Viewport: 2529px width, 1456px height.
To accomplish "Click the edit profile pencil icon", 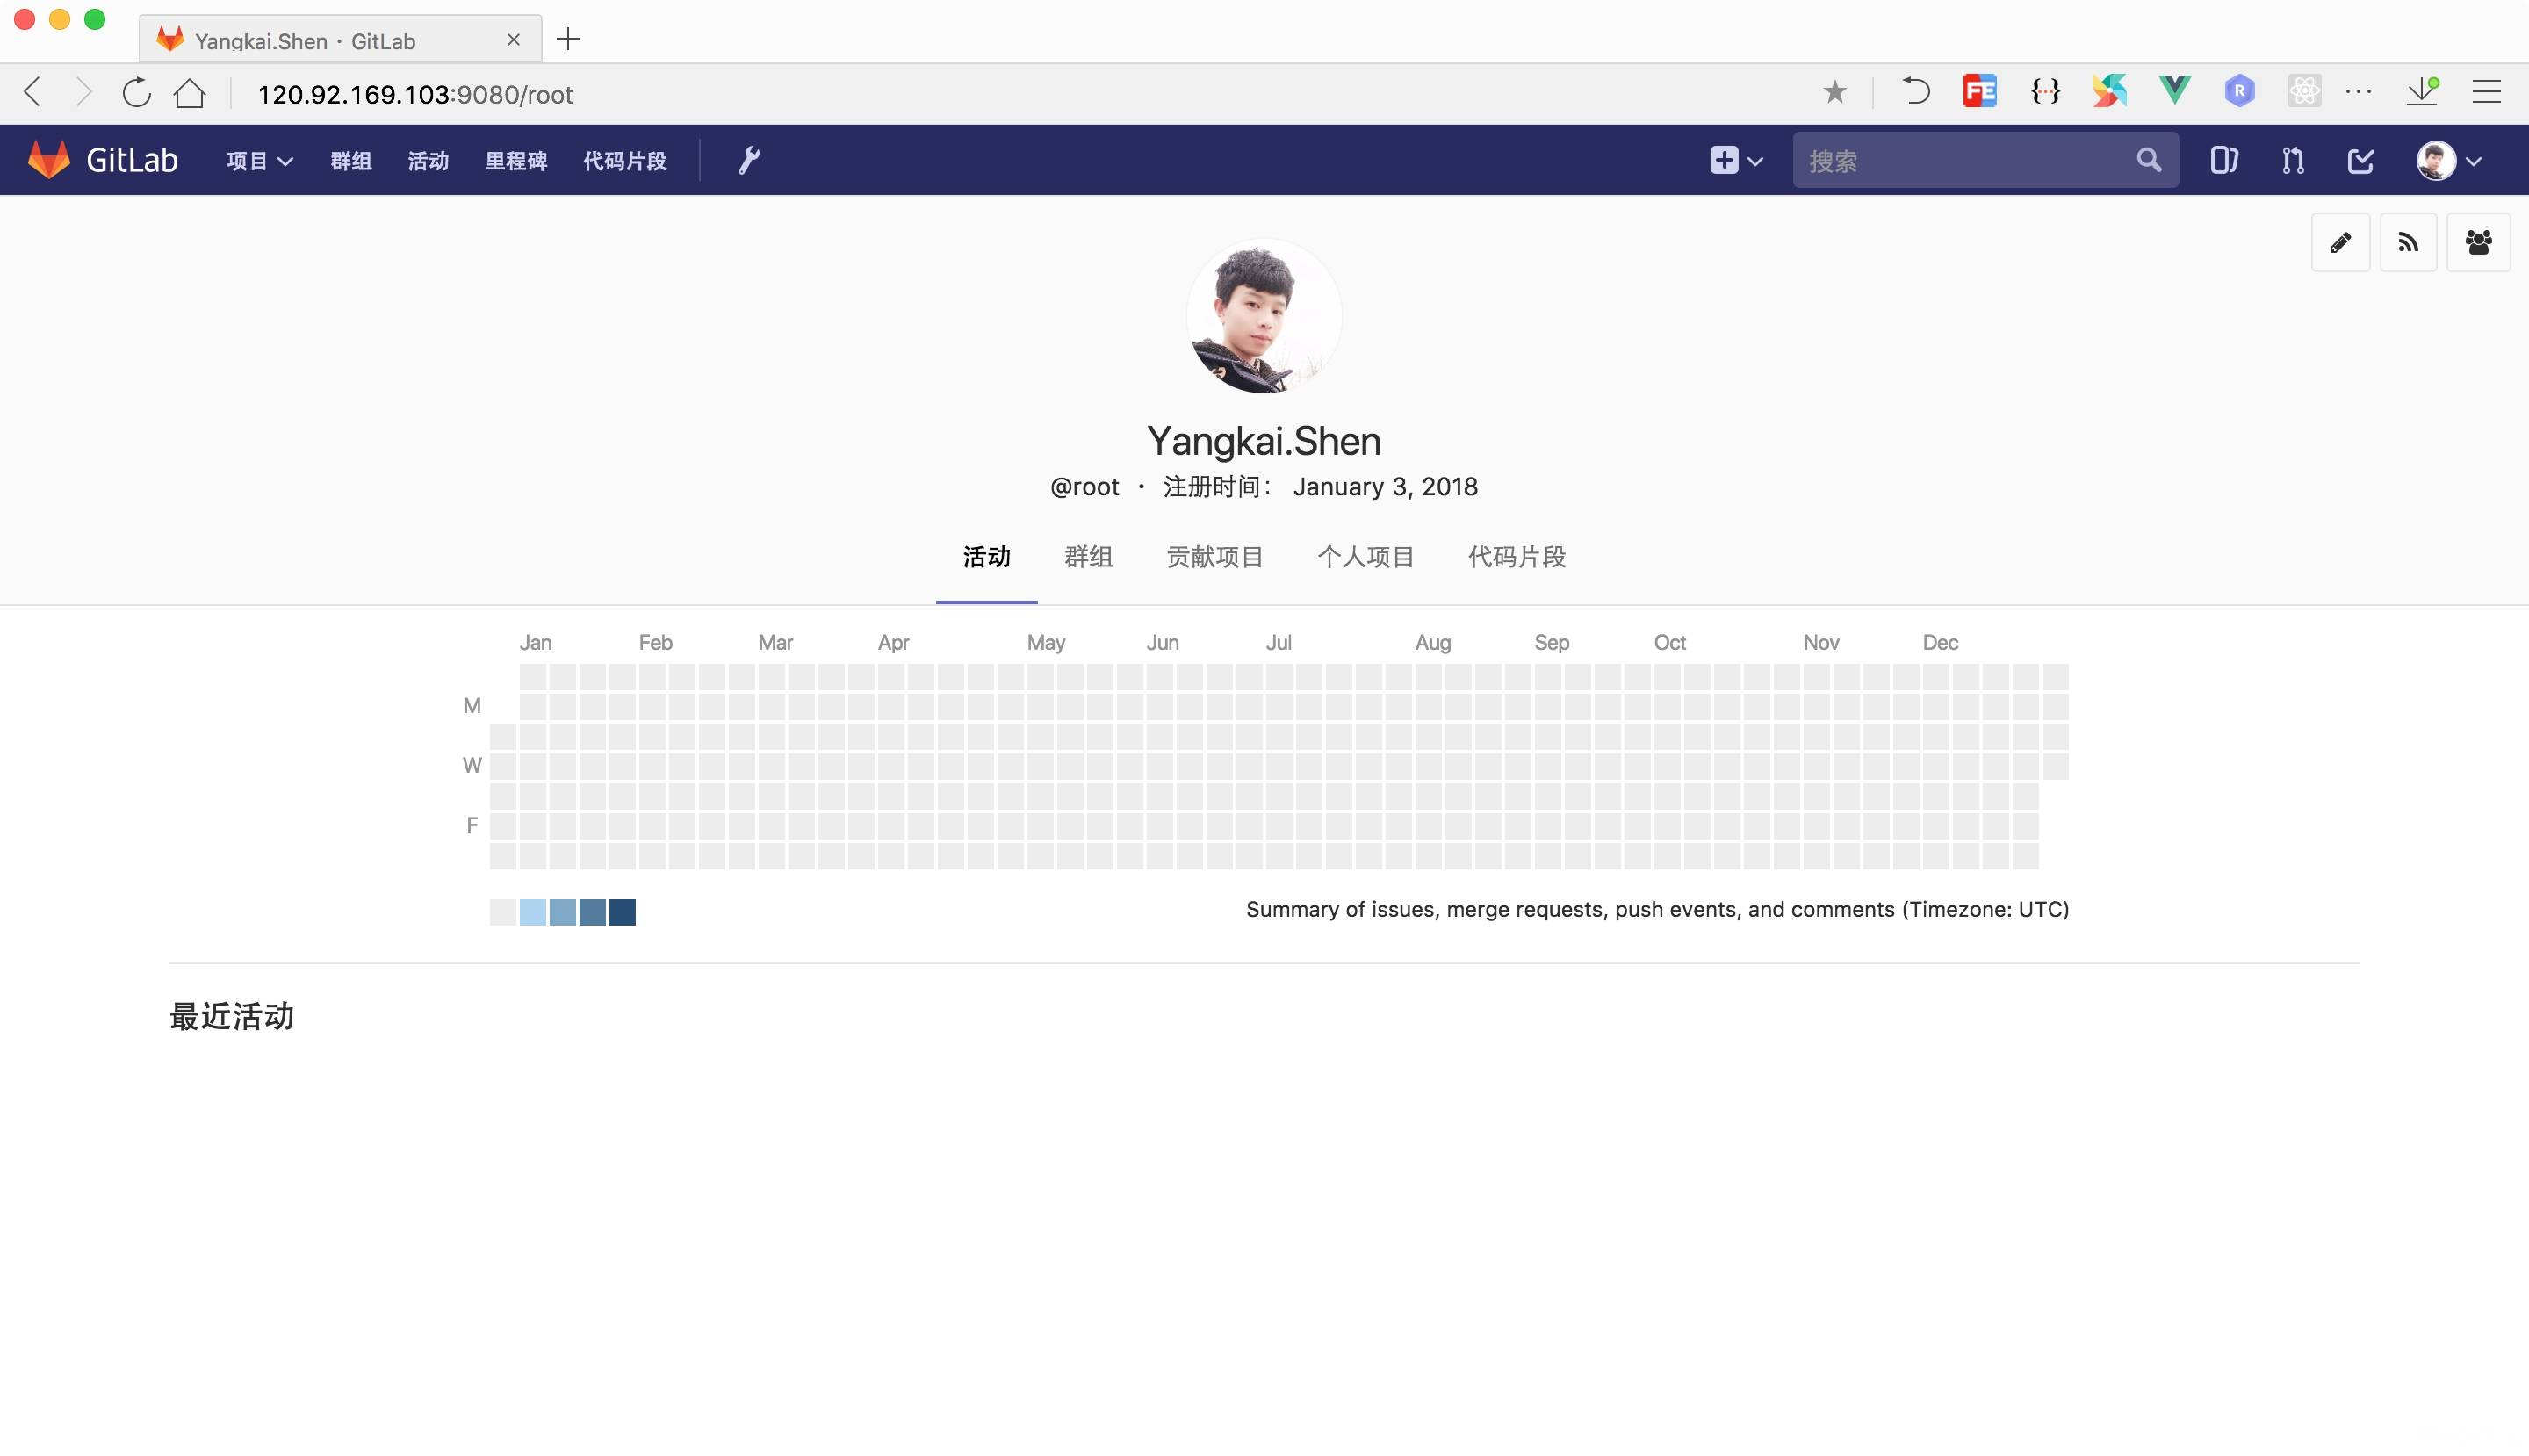I will click(2340, 243).
